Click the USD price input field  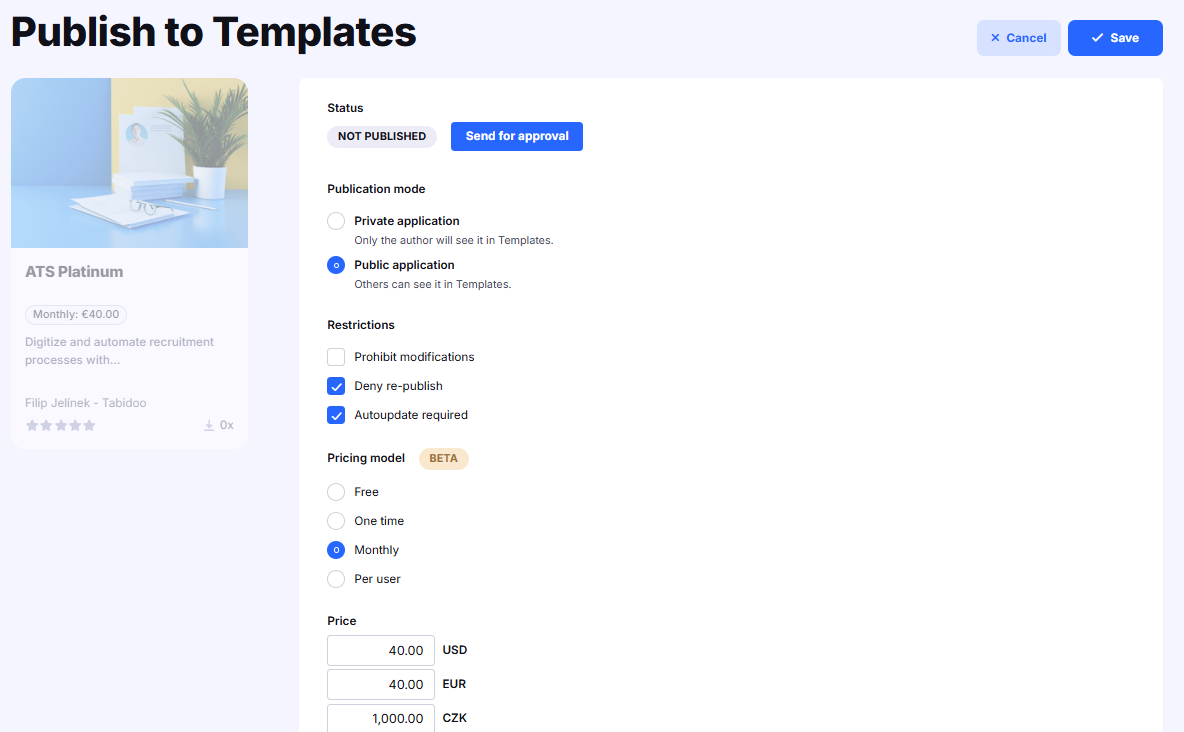[x=381, y=650]
